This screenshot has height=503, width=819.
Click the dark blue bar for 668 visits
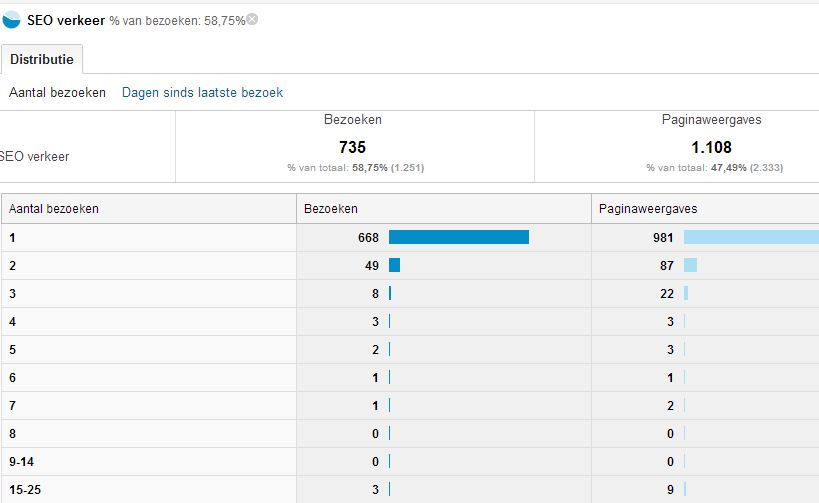click(458, 237)
